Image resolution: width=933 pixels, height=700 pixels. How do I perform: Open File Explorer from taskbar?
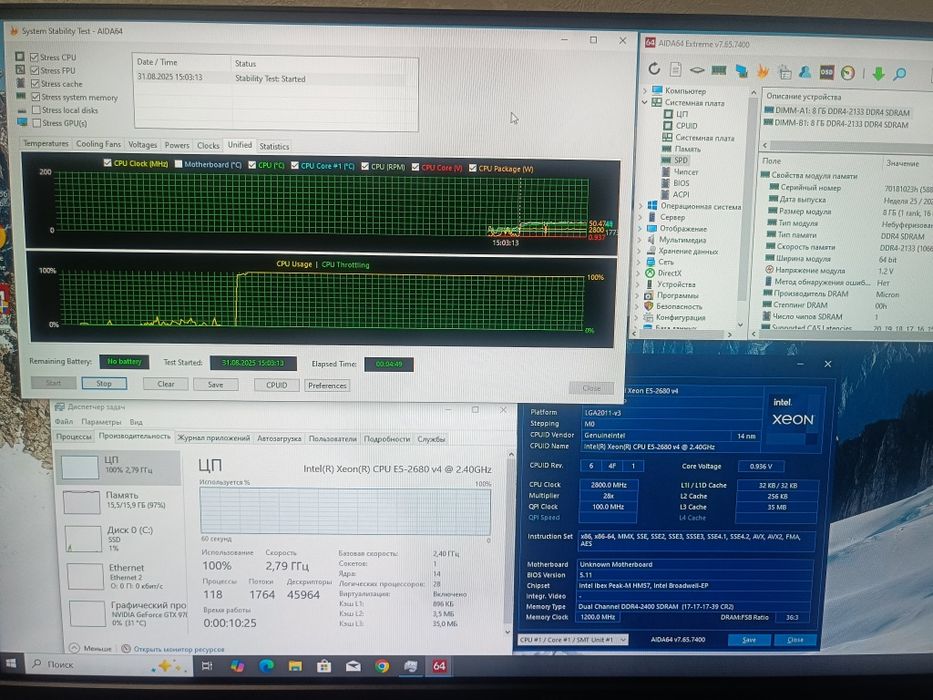(295, 665)
